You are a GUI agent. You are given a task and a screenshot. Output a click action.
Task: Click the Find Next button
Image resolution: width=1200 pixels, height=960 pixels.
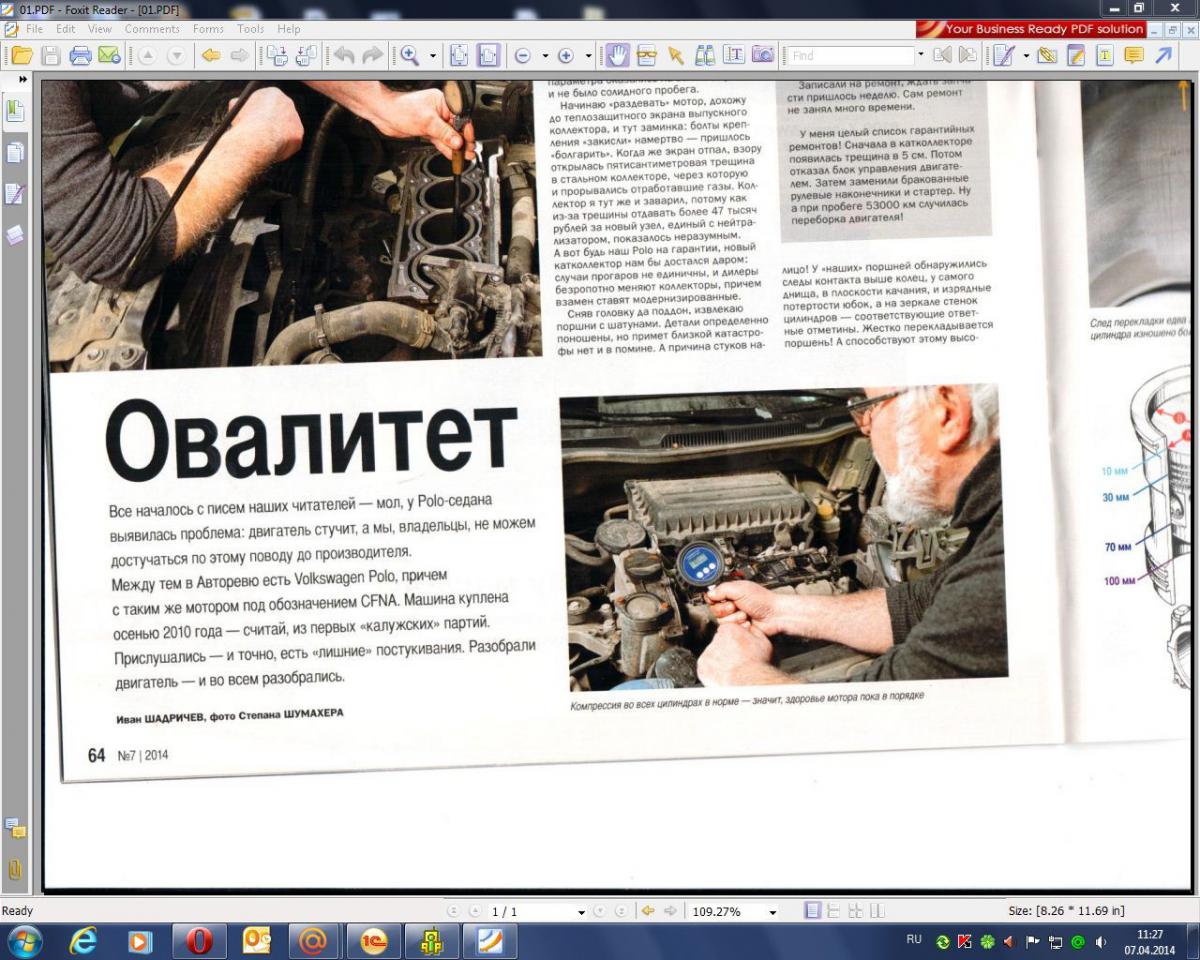click(968, 55)
